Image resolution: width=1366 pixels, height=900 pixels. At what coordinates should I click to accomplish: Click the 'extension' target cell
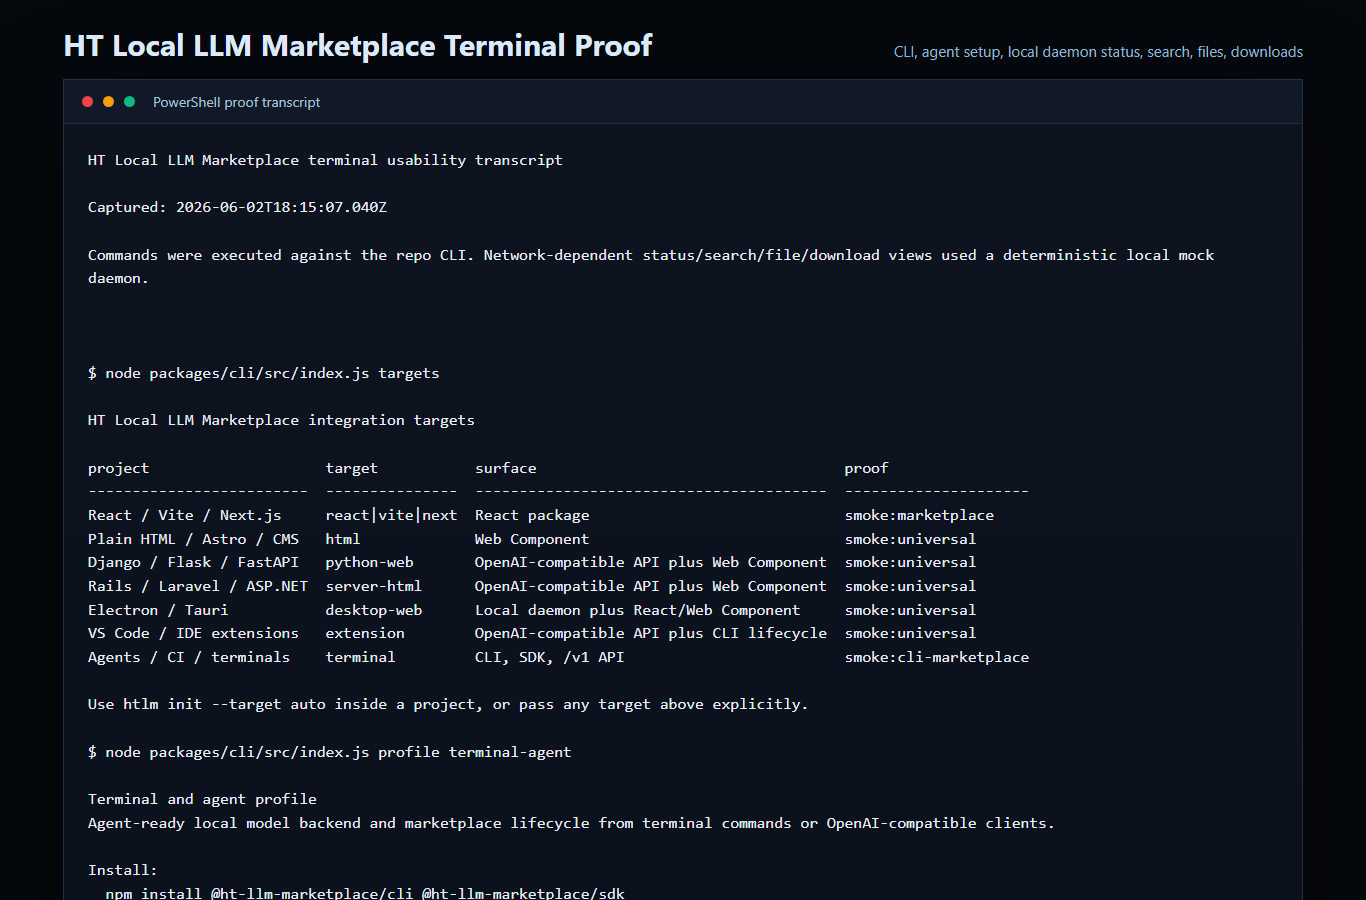(365, 633)
